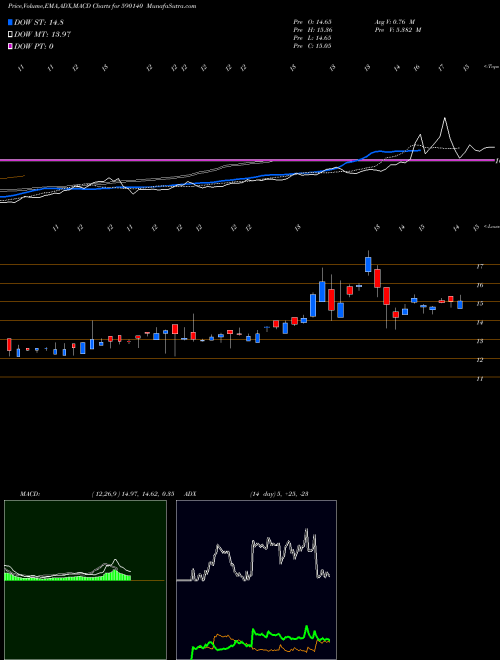The height and width of the screenshot is (660, 500).
Task: Click the green MACD histogram chart
Action: [85, 580]
